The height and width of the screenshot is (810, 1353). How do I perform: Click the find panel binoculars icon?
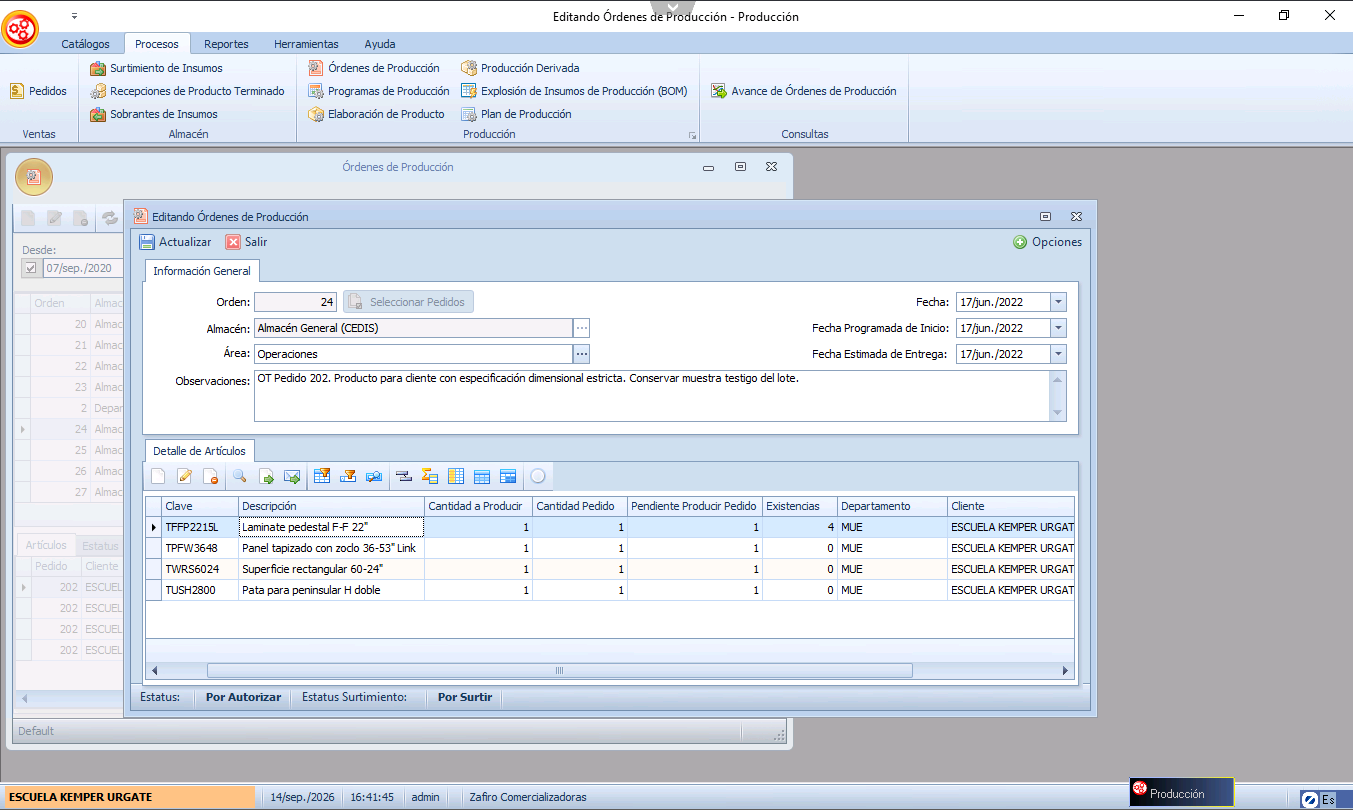[x=374, y=477]
